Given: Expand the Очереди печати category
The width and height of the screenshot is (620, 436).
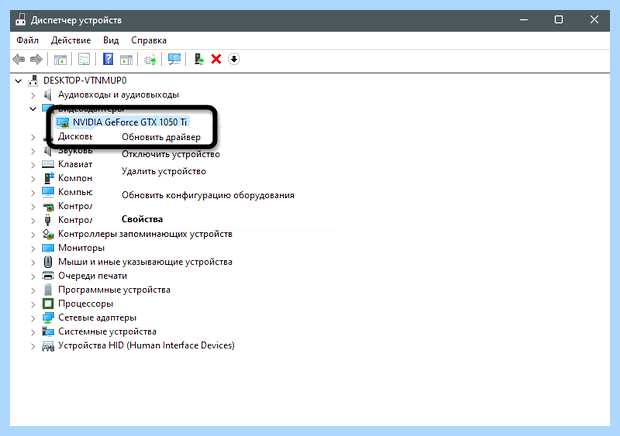Looking at the screenshot, I should (33, 276).
